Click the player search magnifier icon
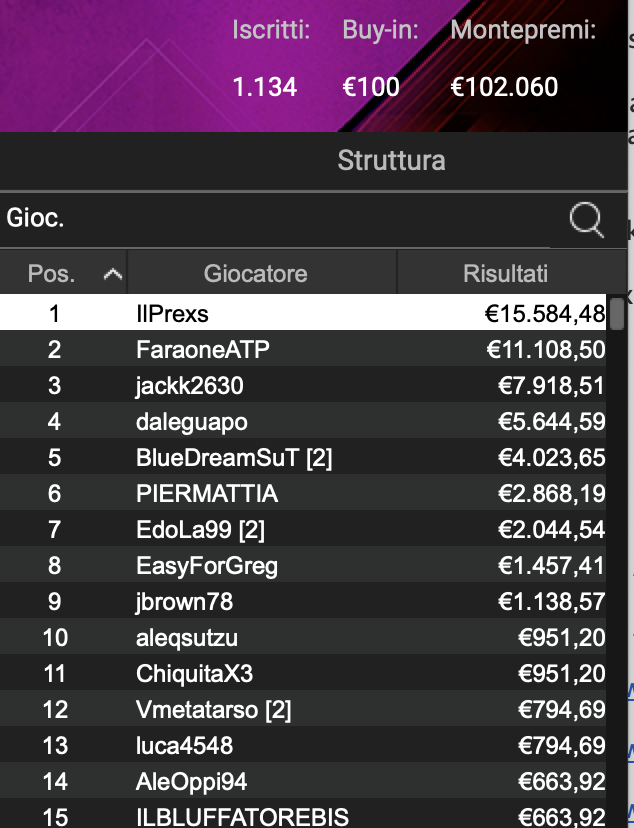The image size is (634, 828). (584, 218)
